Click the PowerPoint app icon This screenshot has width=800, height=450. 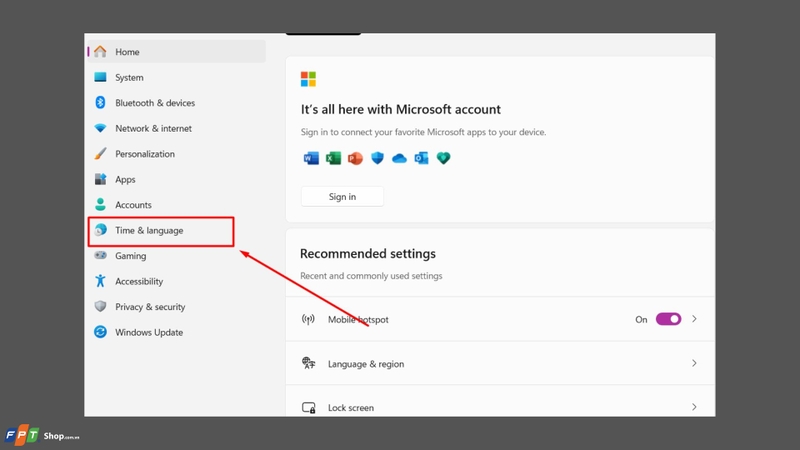(355, 158)
